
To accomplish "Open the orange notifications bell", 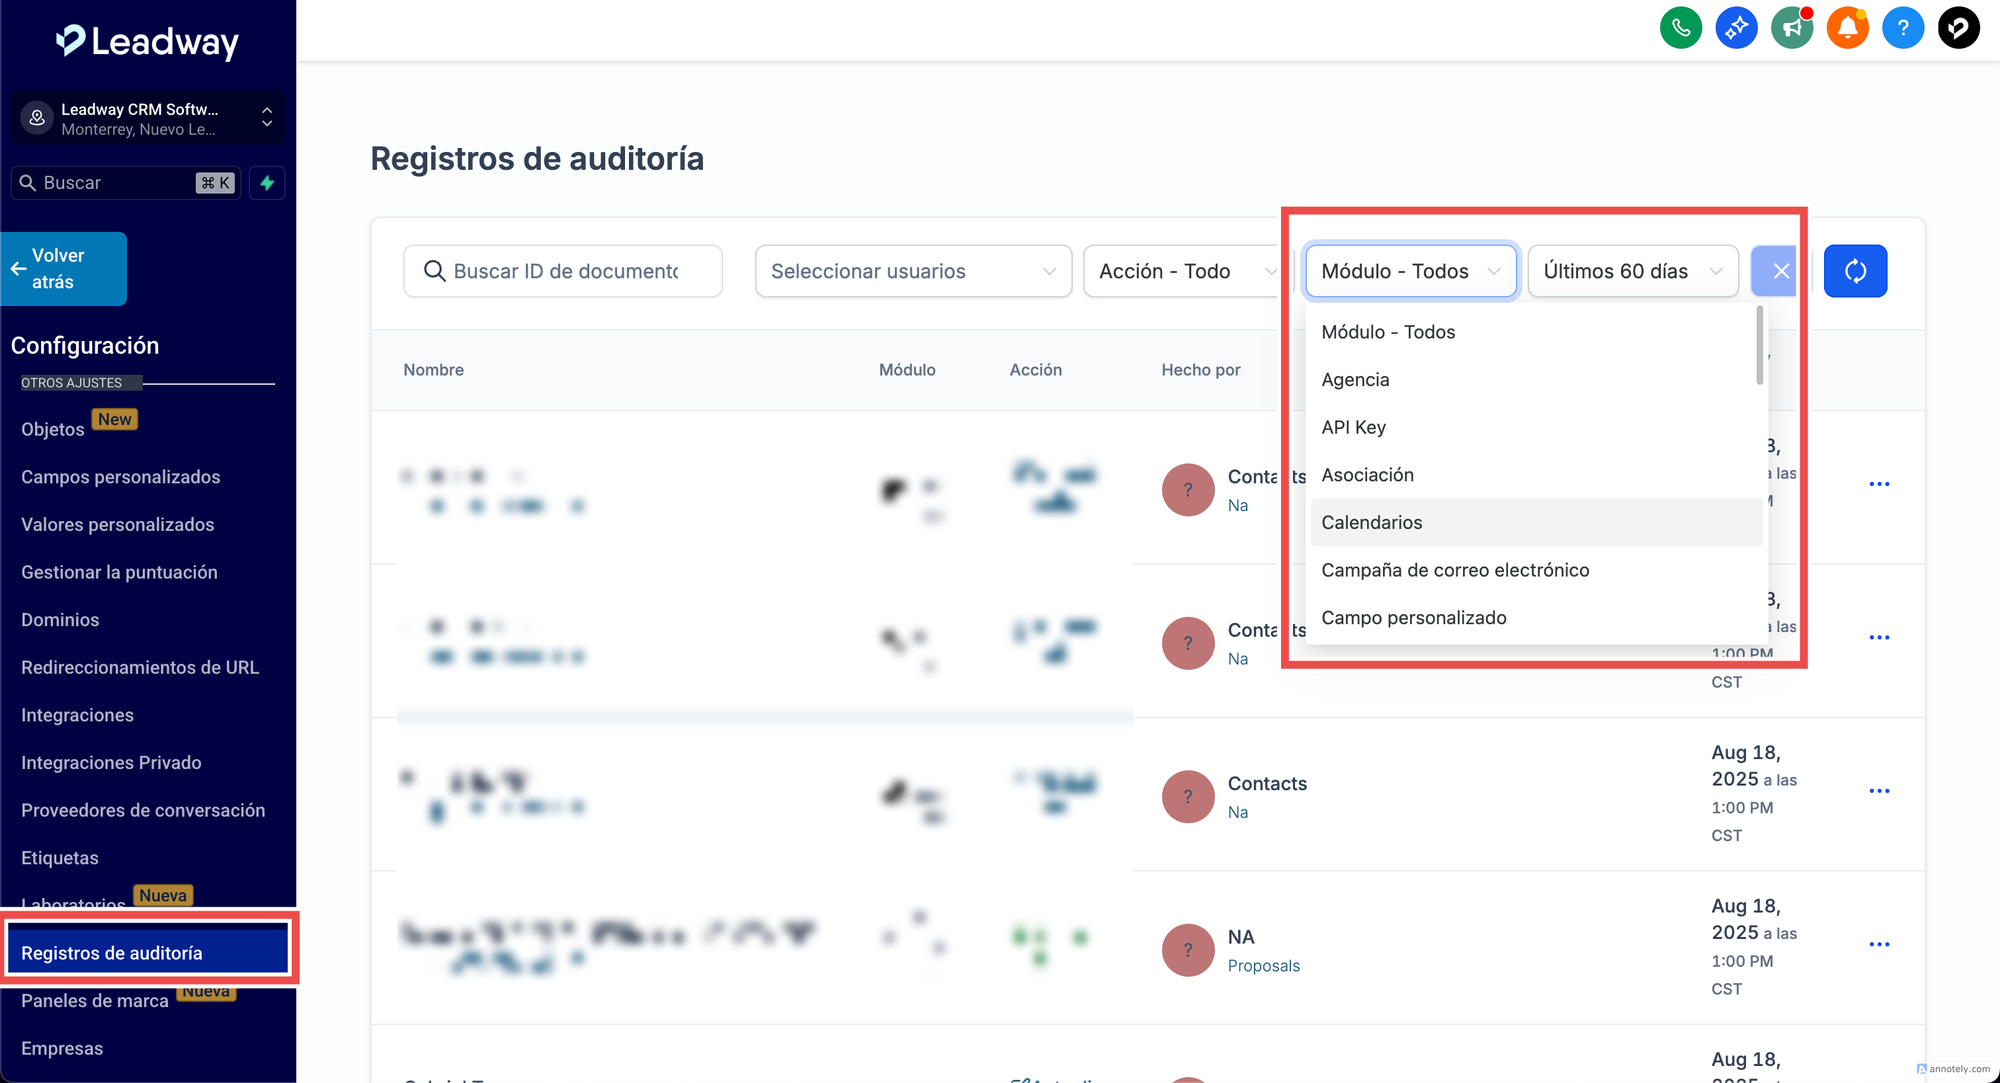I will pyautogui.click(x=1847, y=27).
